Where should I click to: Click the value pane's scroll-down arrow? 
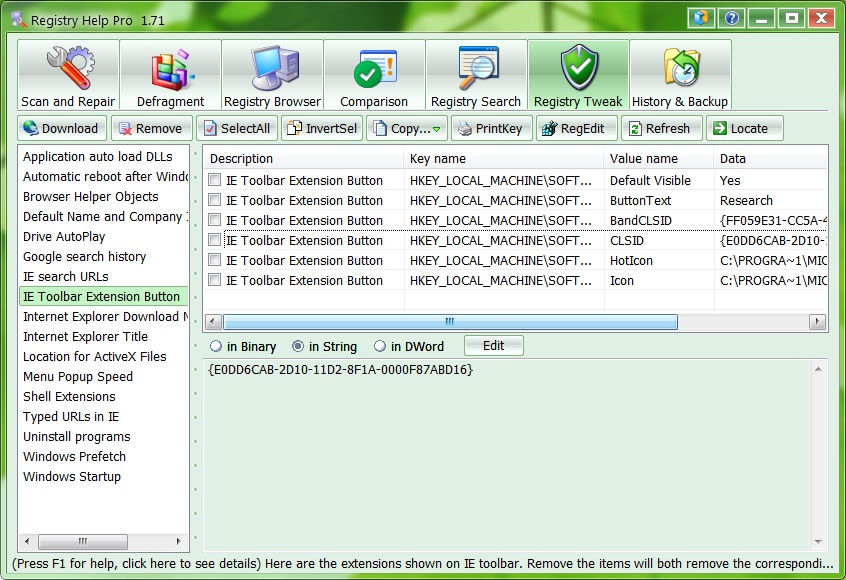pyautogui.click(x=818, y=541)
